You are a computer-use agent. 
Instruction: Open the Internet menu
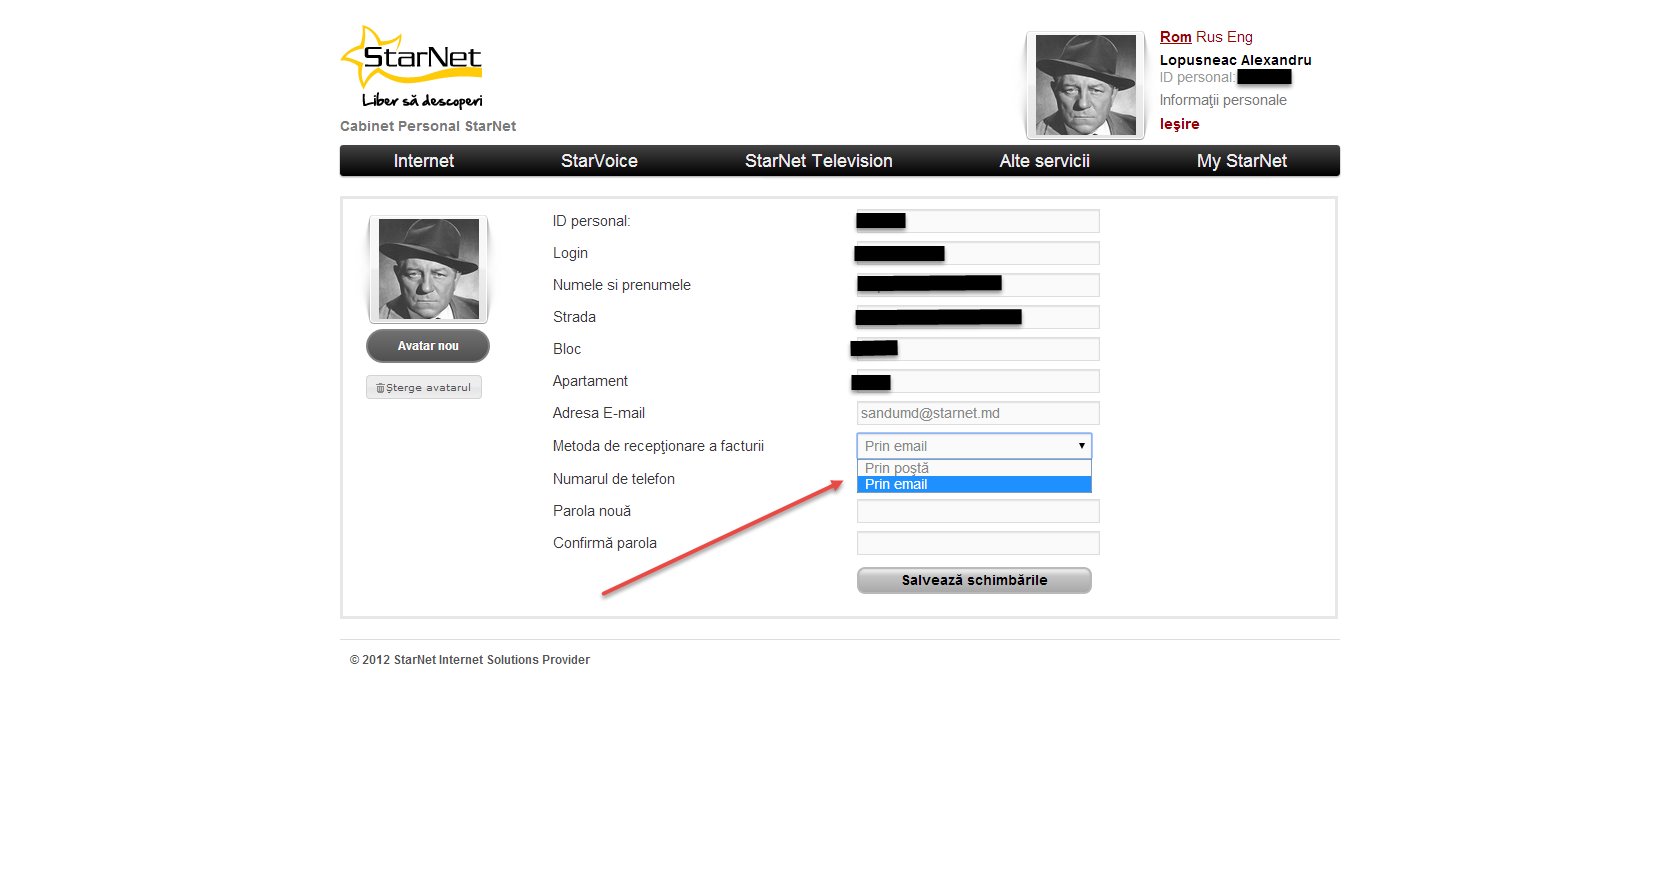[x=424, y=161]
